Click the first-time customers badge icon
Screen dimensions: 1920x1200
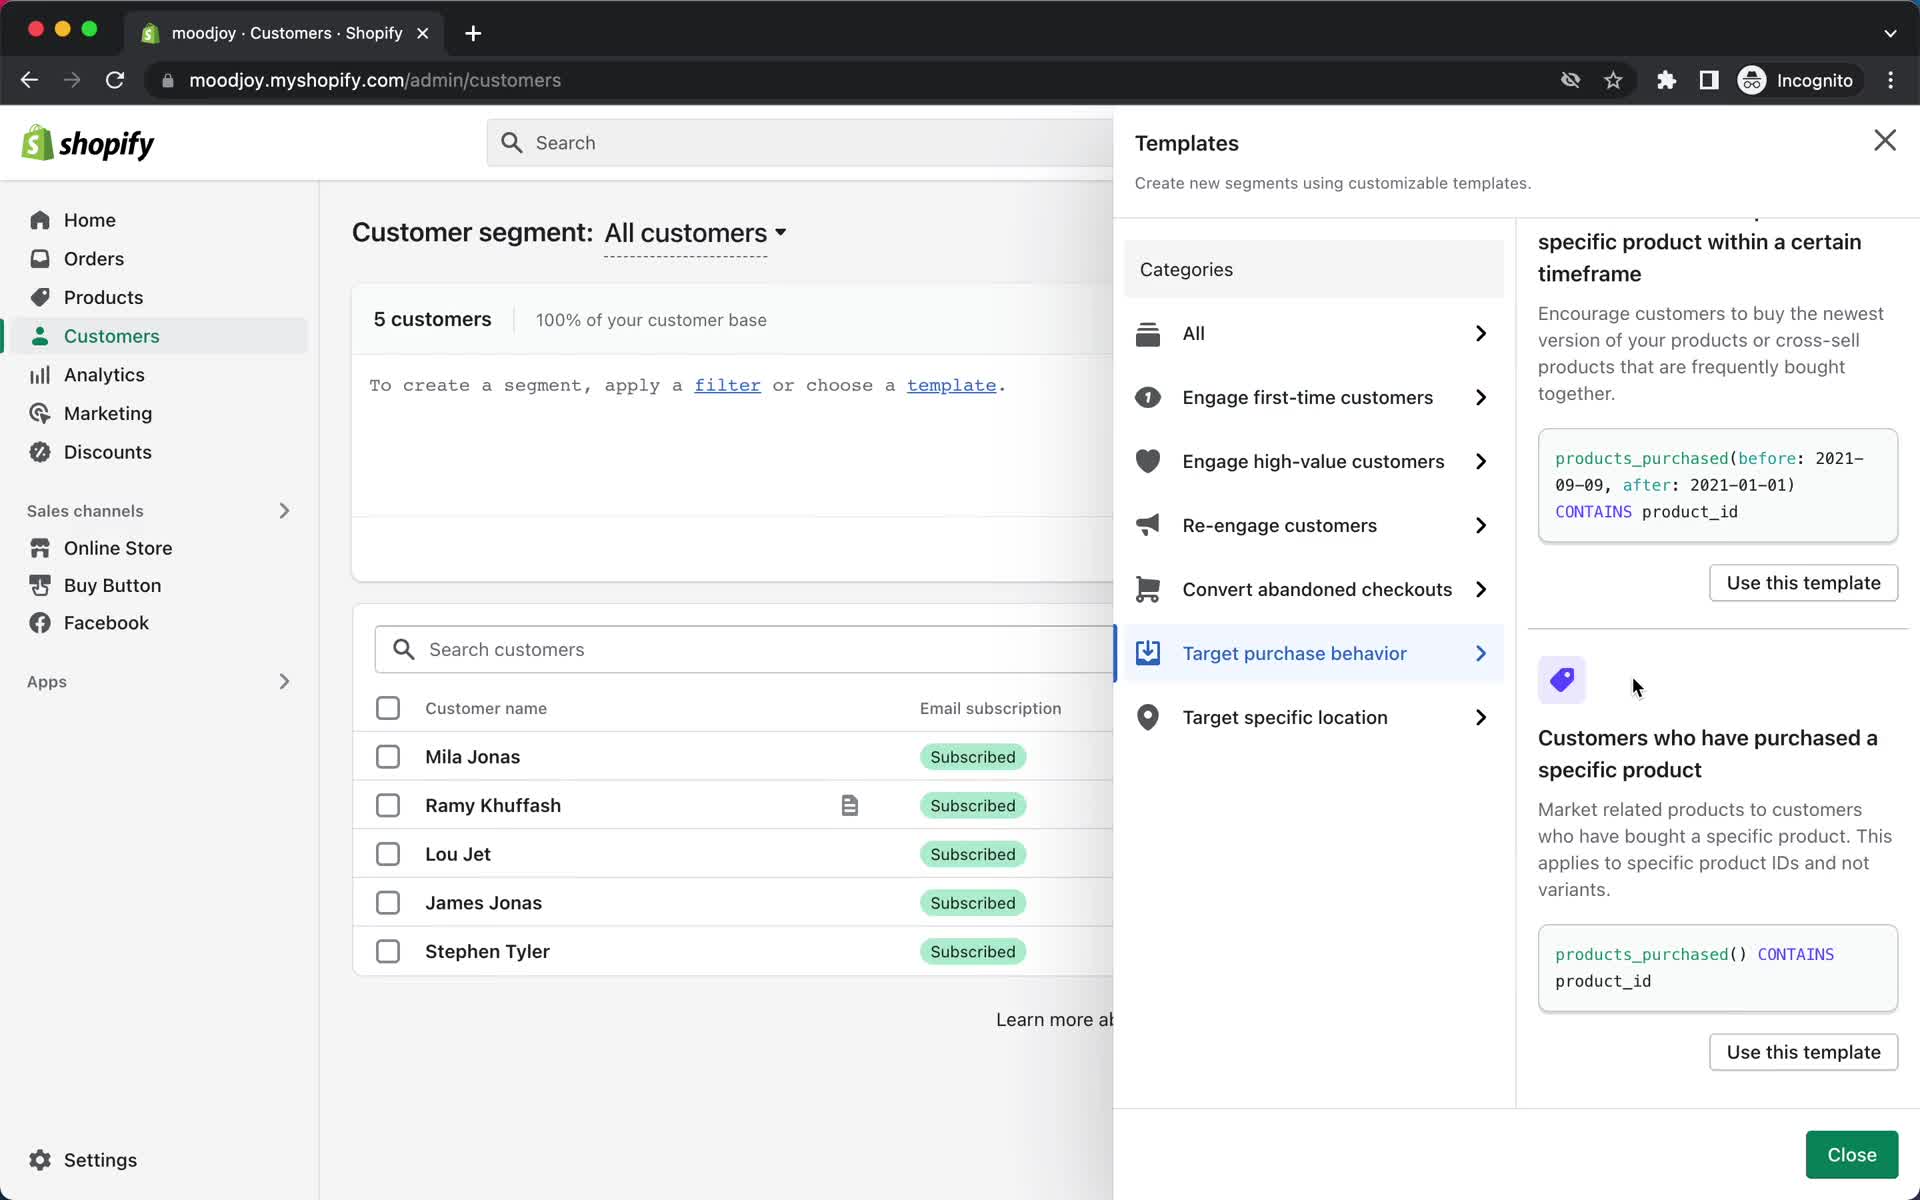pyautogui.click(x=1148, y=398)
